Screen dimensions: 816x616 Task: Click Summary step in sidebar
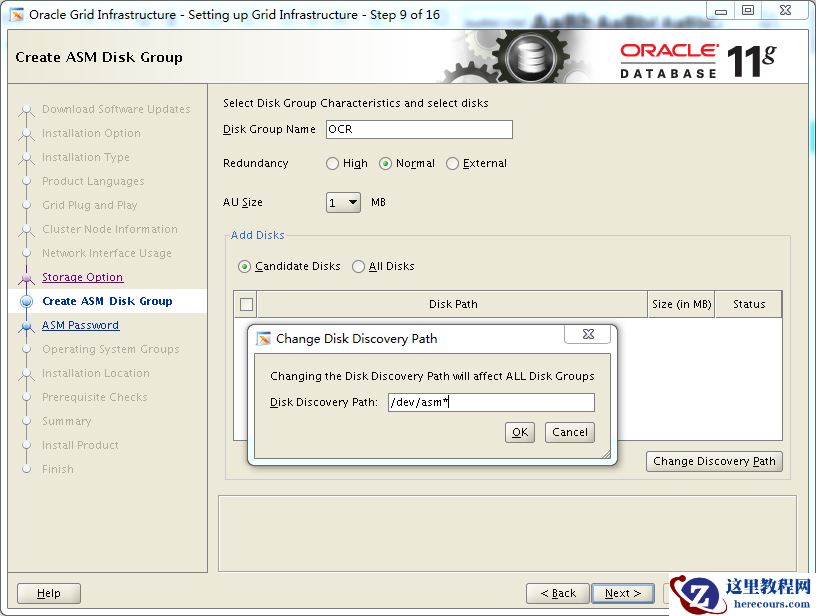click(67, 421)
